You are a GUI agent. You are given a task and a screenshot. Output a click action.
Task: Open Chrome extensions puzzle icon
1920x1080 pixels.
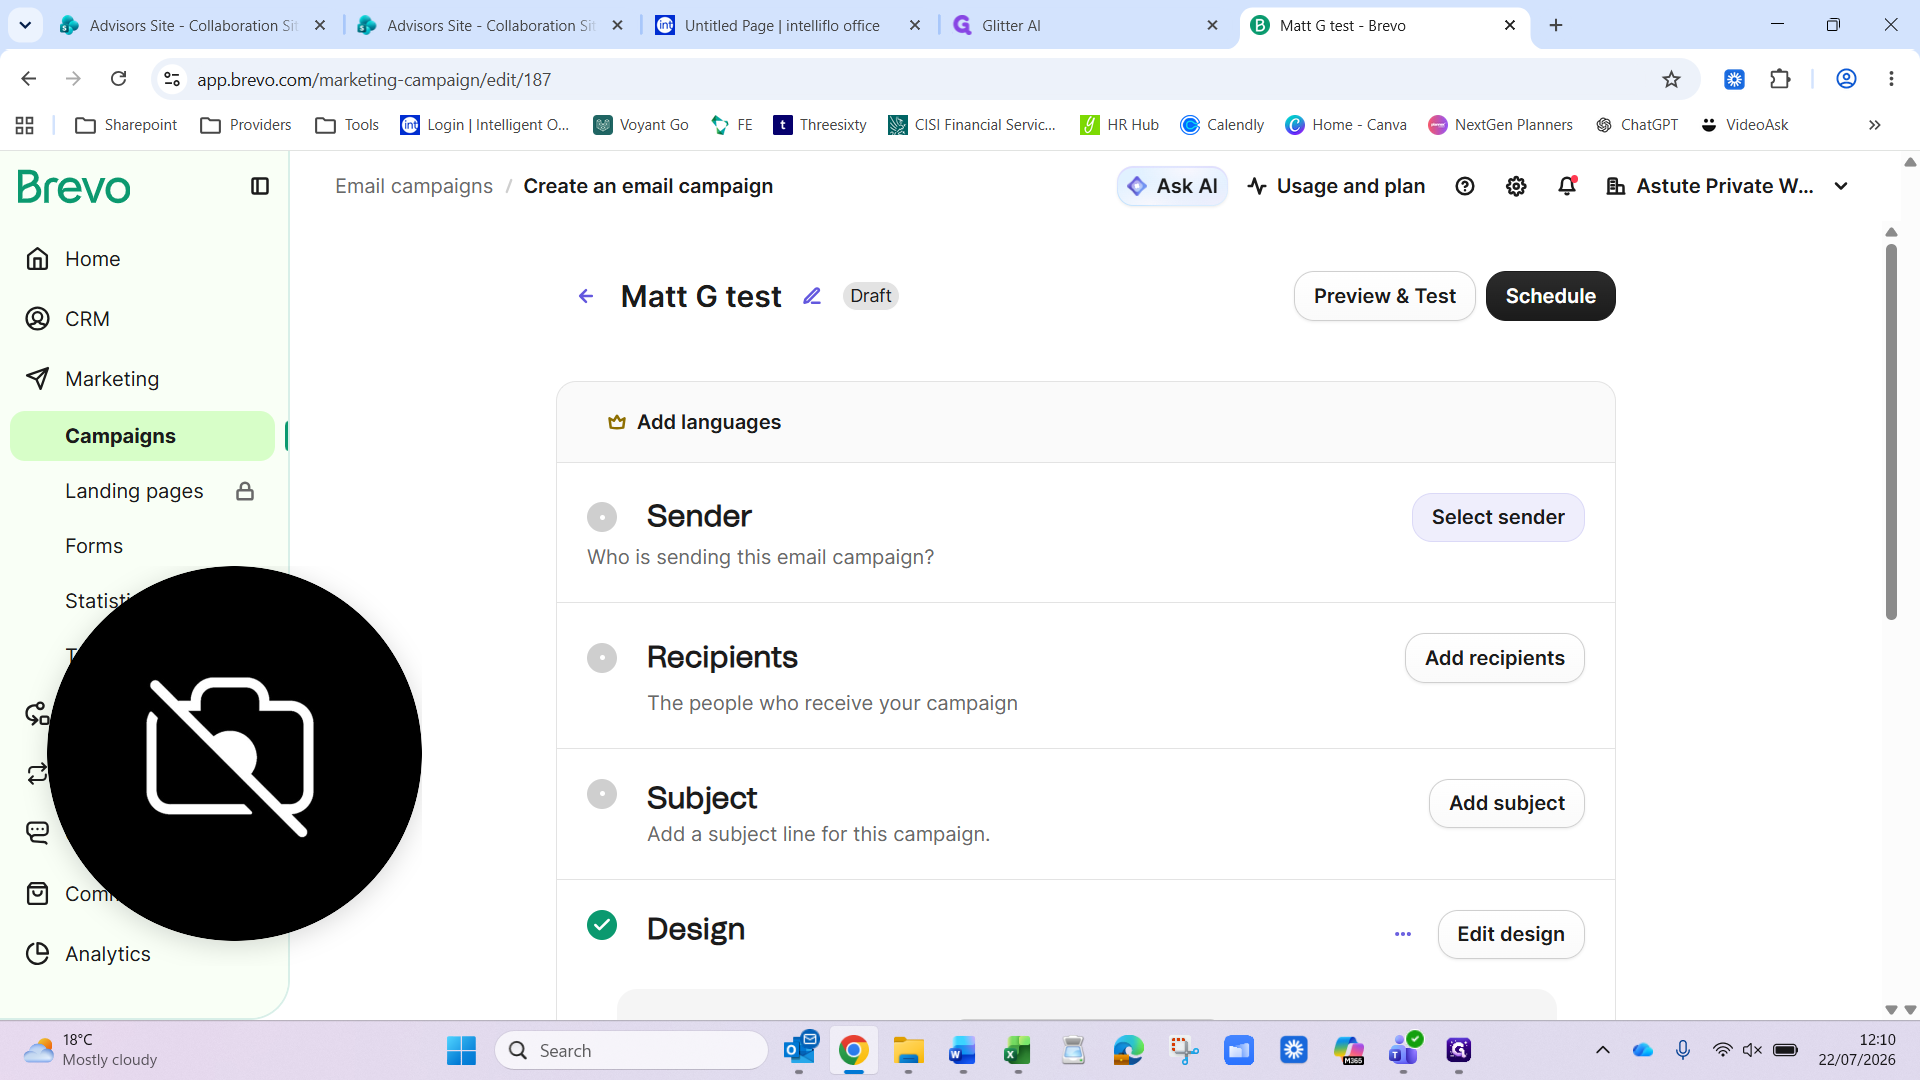point(1780,79)
